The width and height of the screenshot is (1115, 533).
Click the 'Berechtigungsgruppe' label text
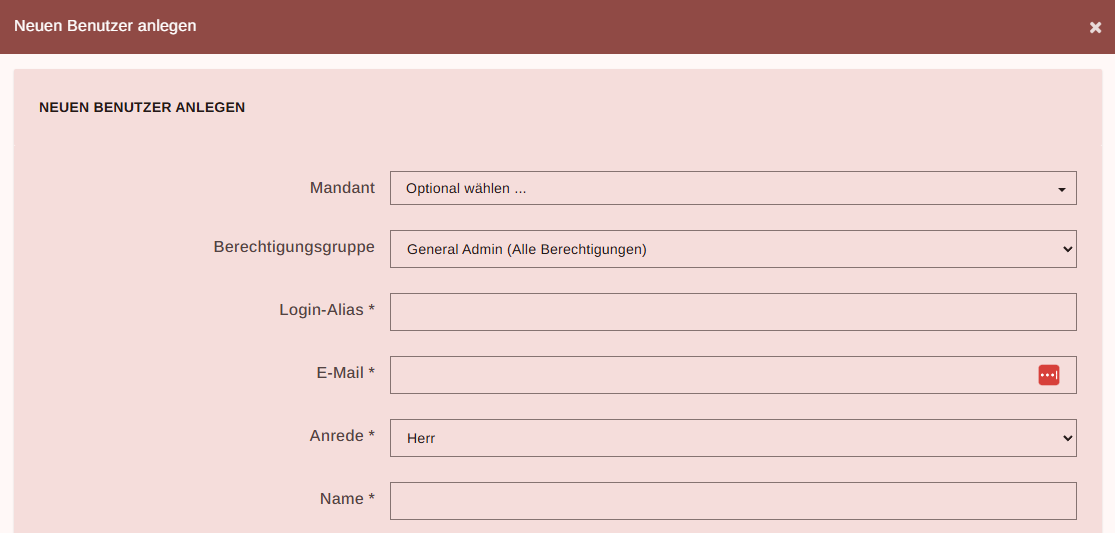click(x=294, y=247)
